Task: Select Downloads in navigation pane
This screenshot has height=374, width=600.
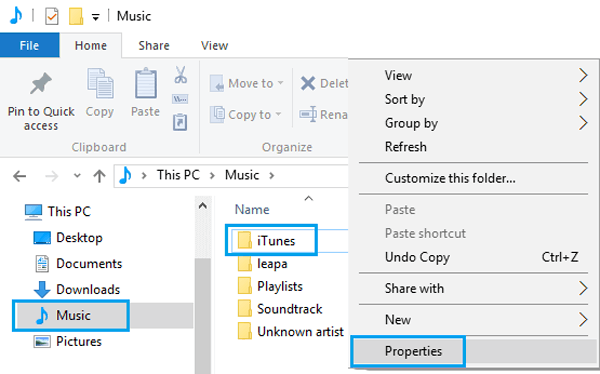Action: pos(77,290)
